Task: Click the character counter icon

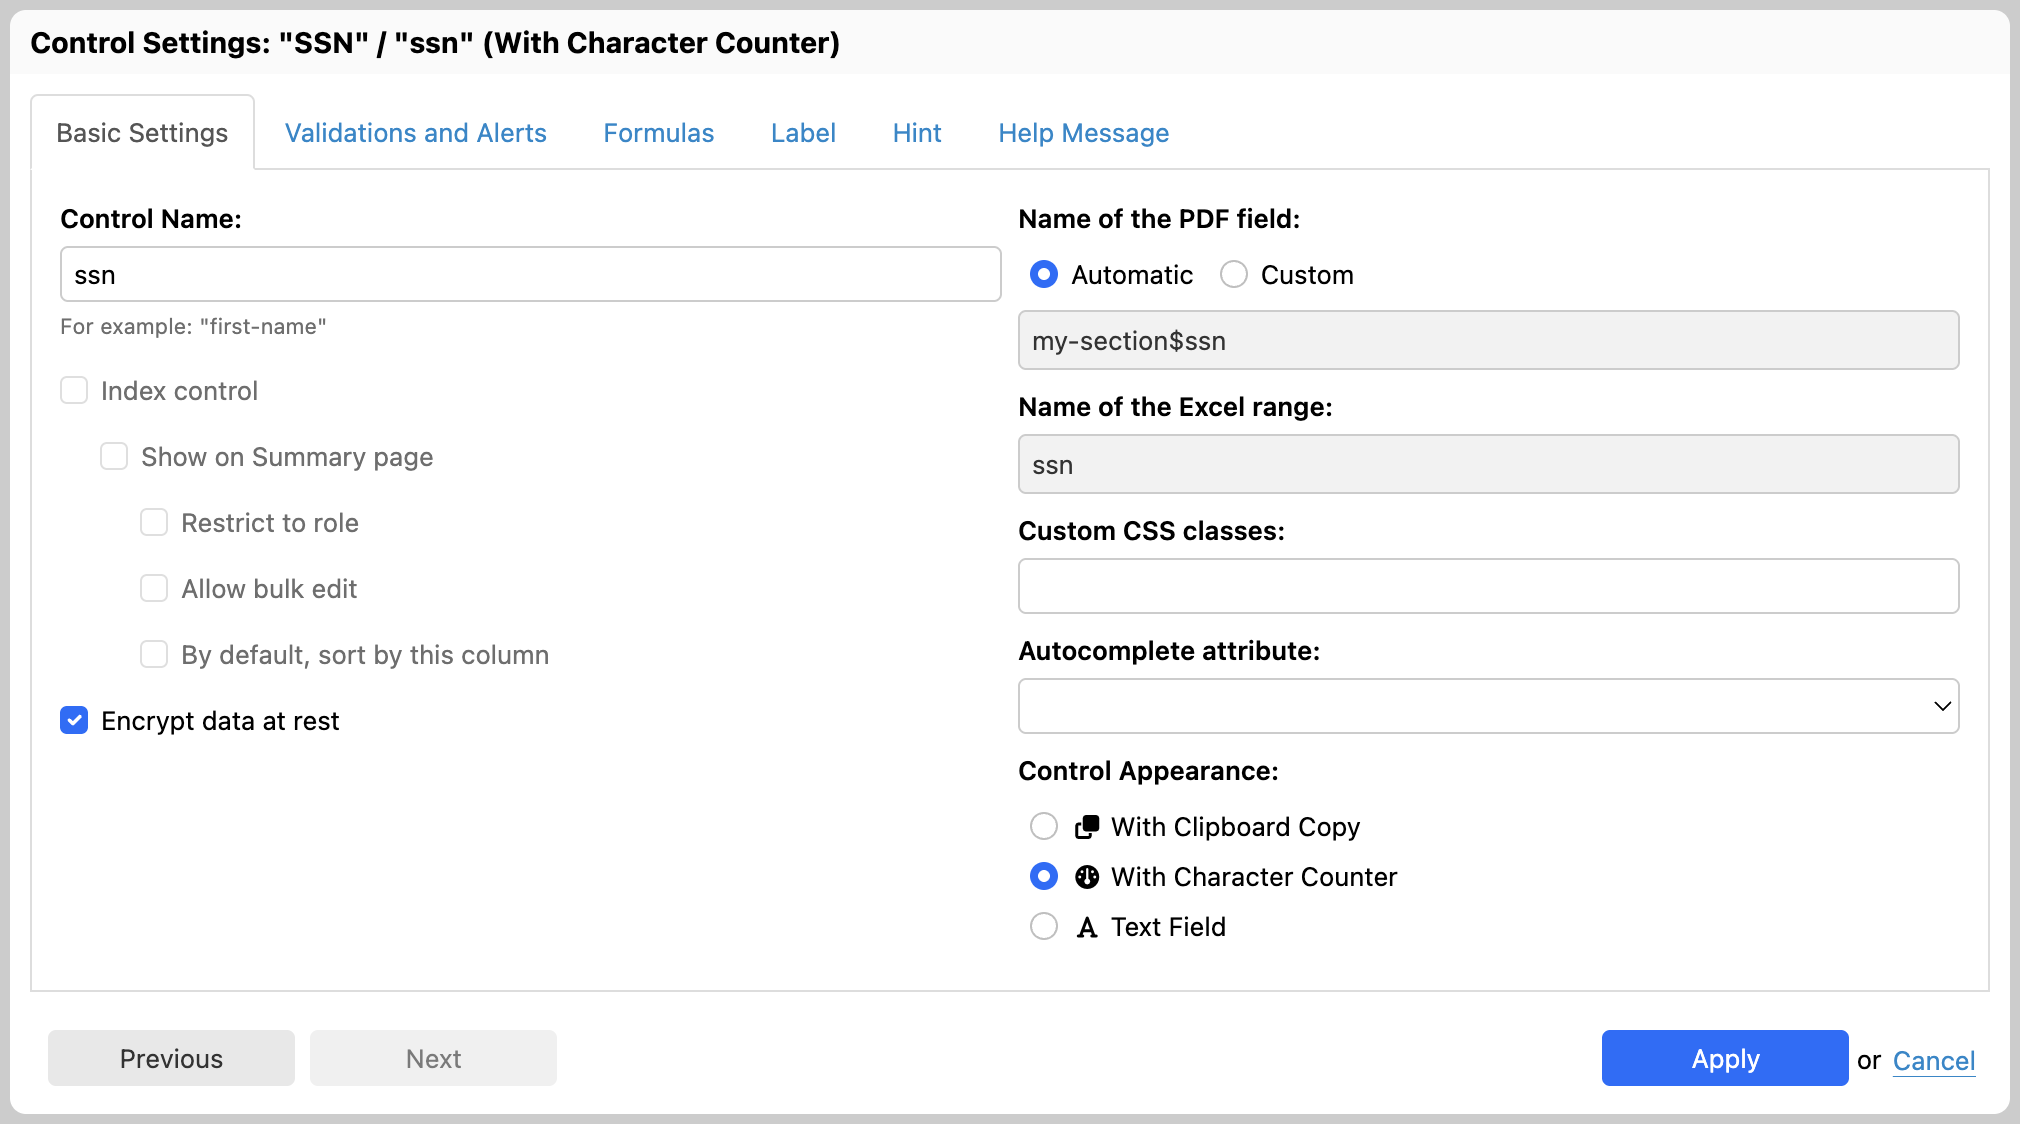Action: [1086, 877]
